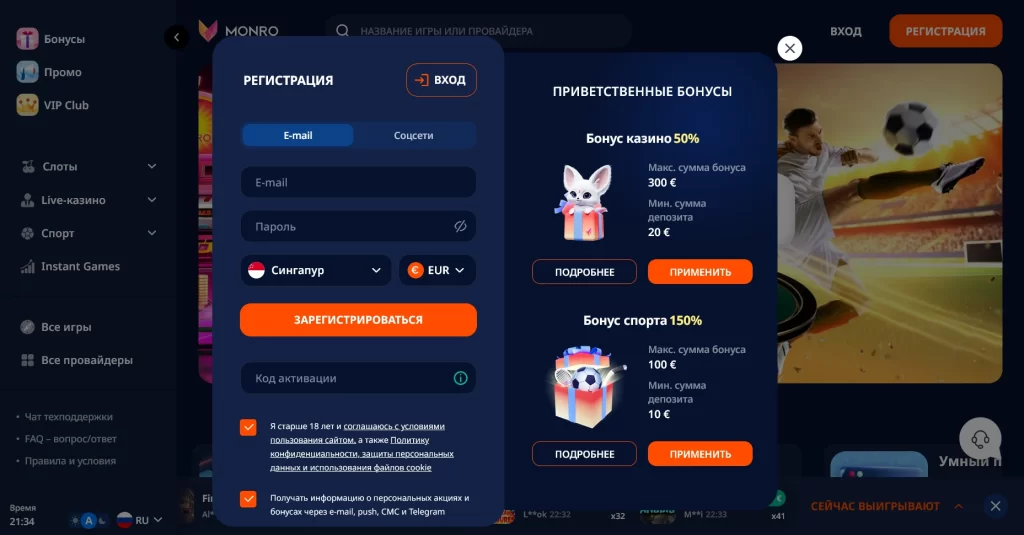Expand the Слоты sidebar section

(x=88, y=167)
